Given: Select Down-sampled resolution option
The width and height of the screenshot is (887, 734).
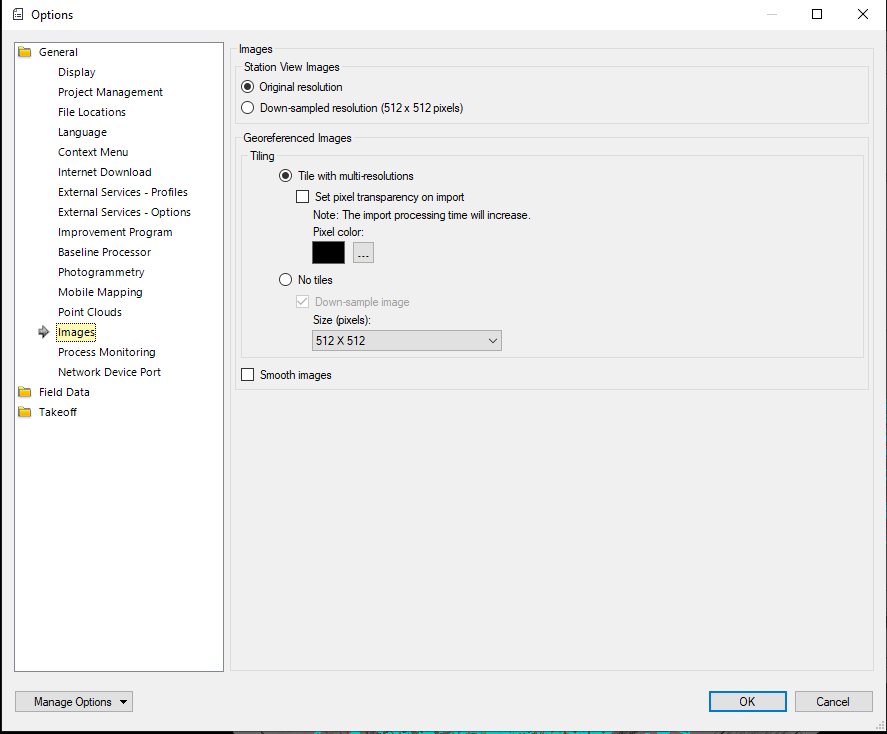Looking at the screenshot, I should [x=248, y=108].
